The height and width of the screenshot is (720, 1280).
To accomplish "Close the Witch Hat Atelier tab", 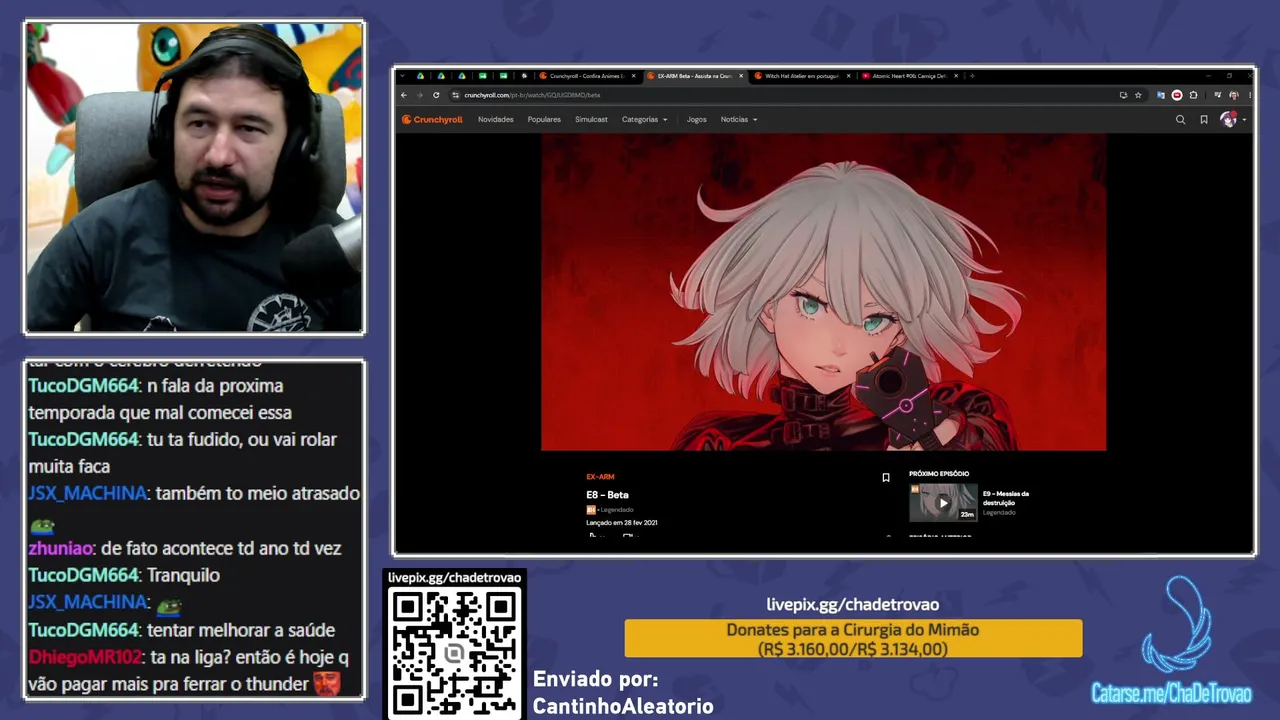I will (849, 76).
